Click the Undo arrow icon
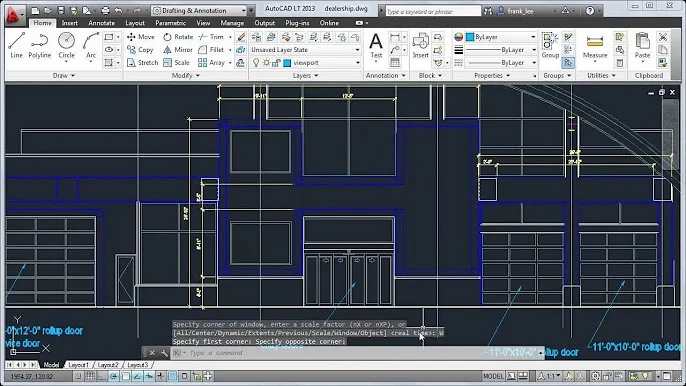Viewport: 686px width, 386px height. click(119, 10)
